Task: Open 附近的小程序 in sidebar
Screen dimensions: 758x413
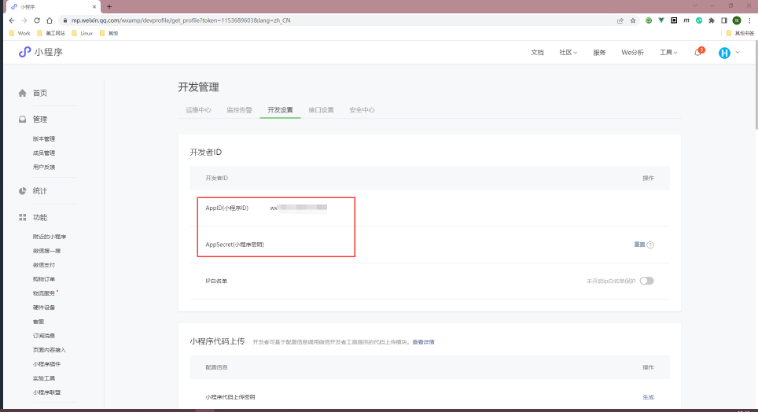Action: tap(49, 237)
